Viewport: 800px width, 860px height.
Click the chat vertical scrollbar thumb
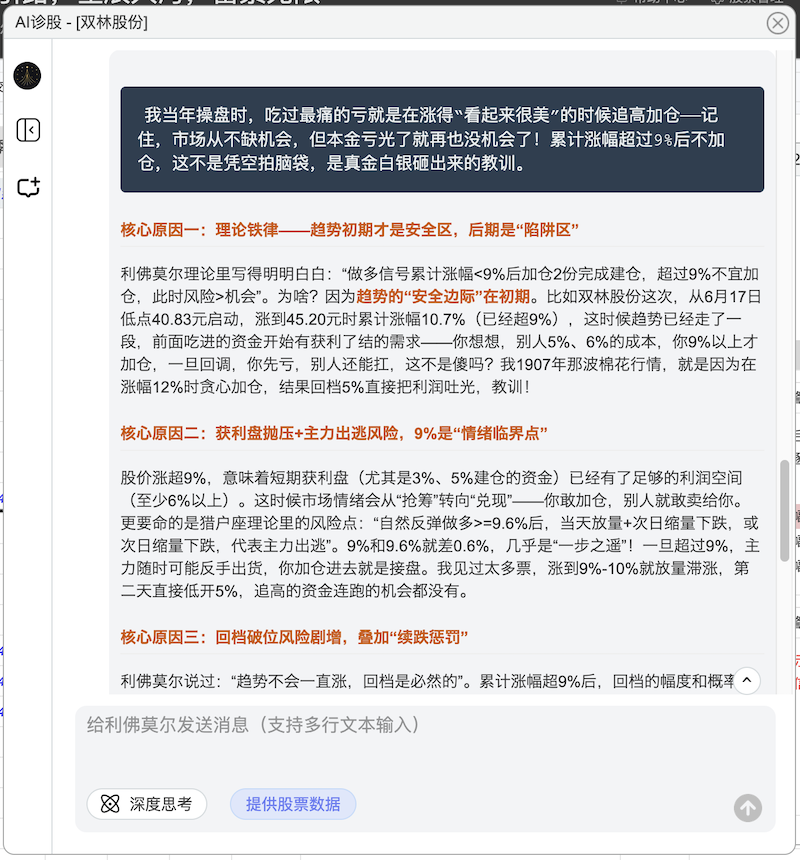click(784, 510)
